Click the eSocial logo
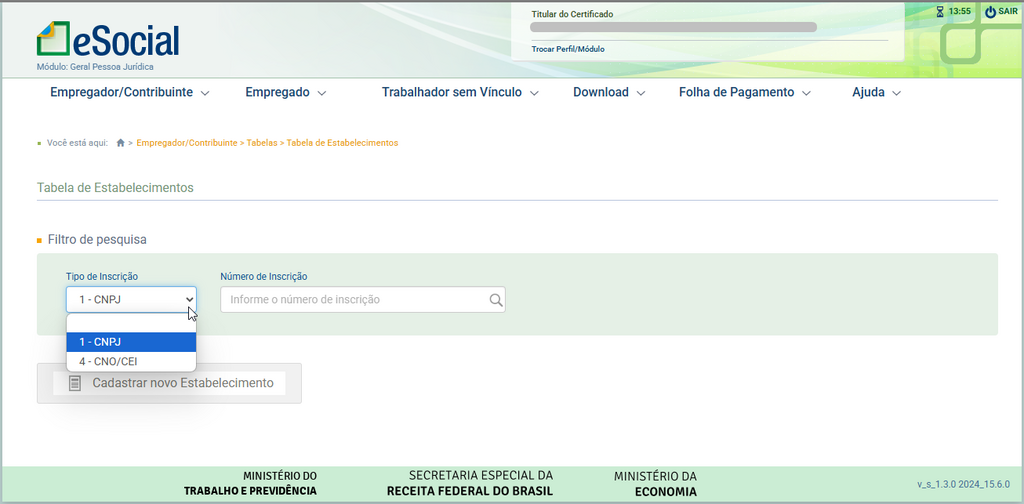 (108, 39)
